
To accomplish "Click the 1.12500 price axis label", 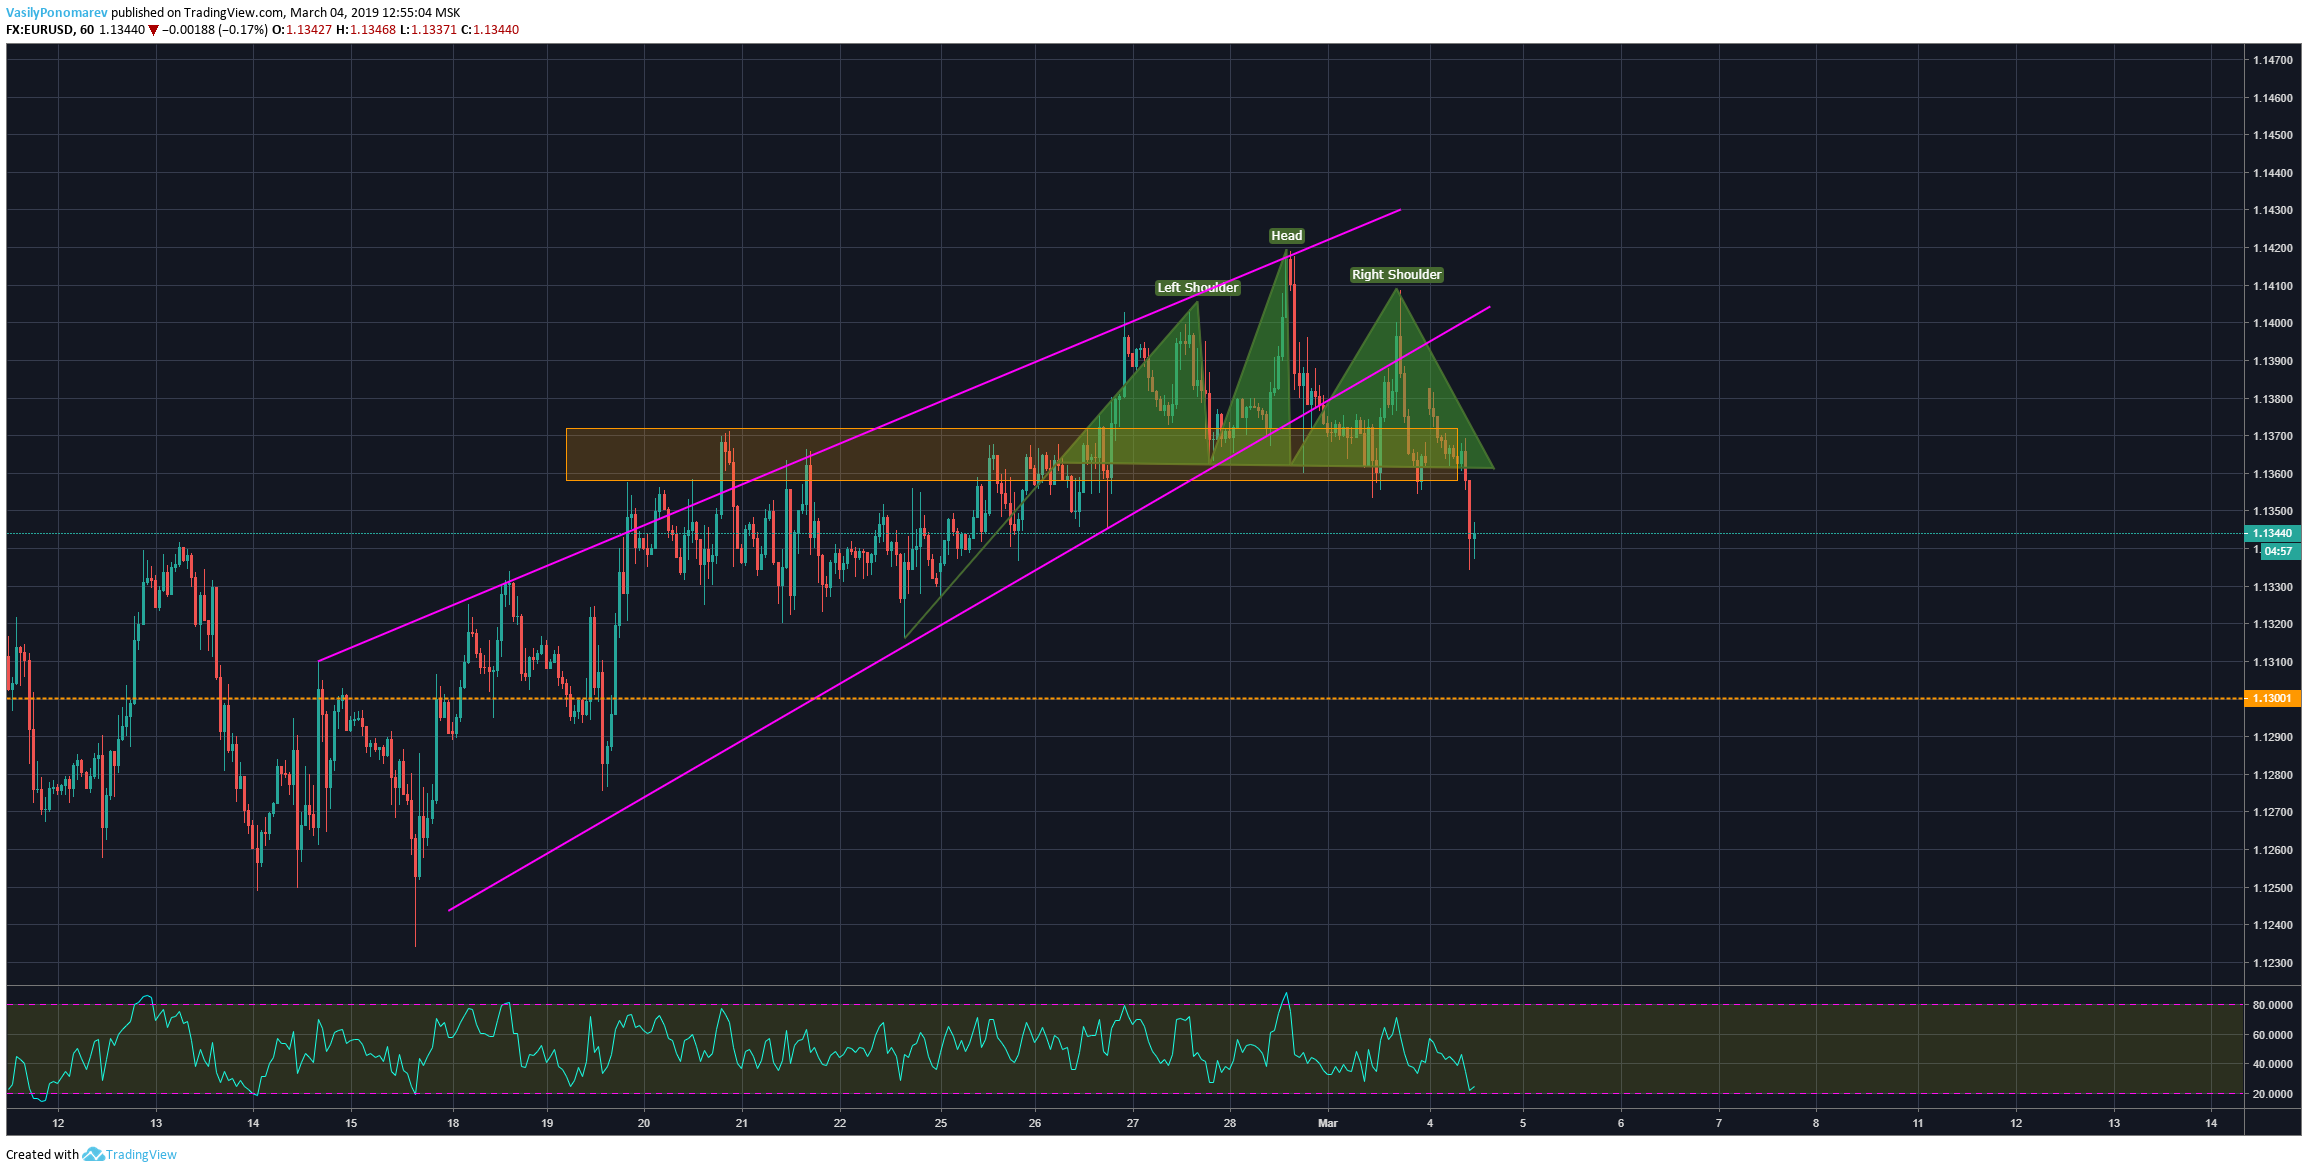I will click(x=2272, y=888).
